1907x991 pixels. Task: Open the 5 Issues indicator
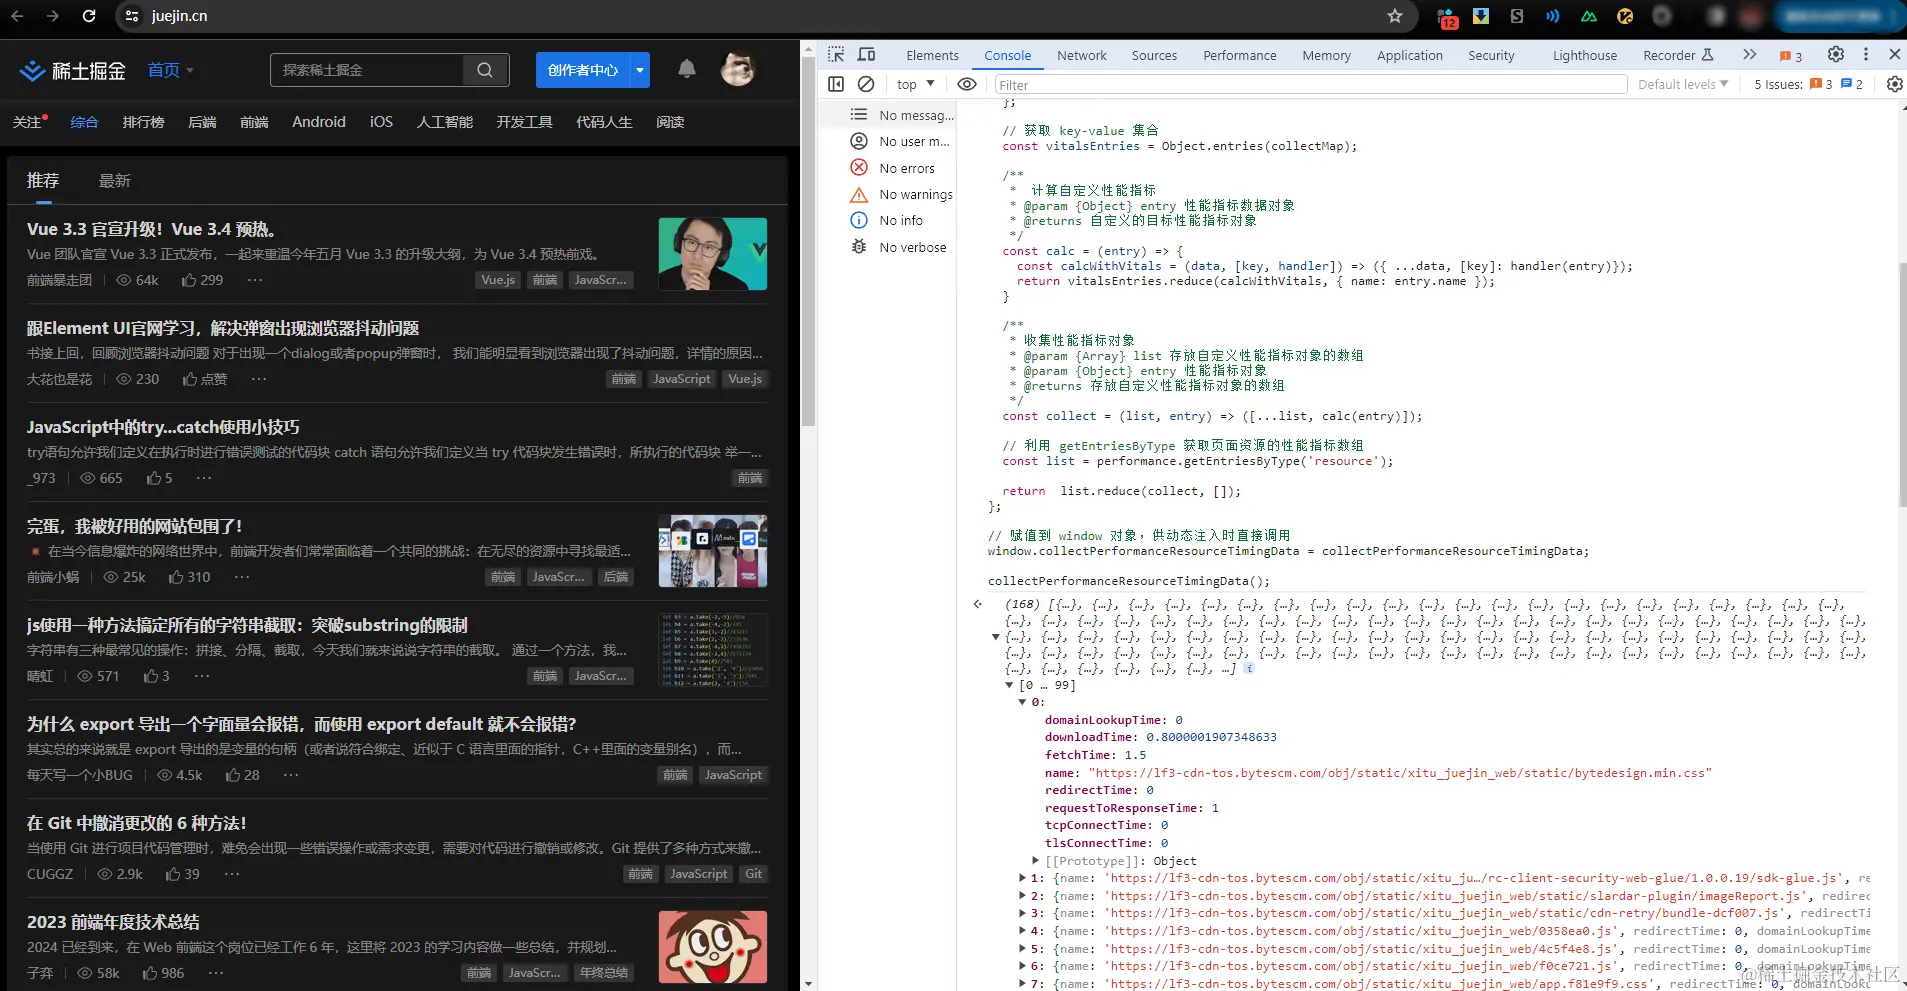click(1808, 84)
